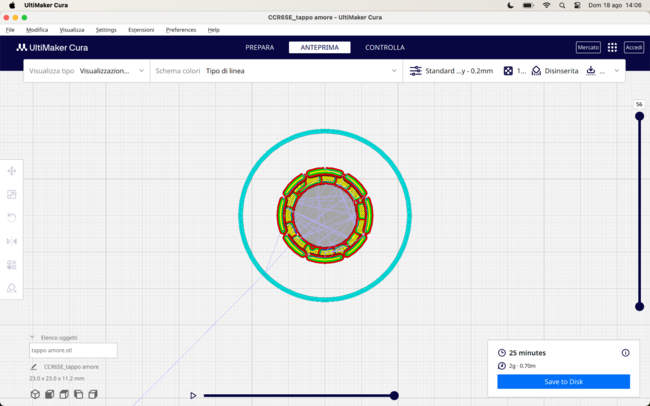The height and width of the screenshot is (406, 650).
Task: Expand the print settings panel chevron
Action: pos(616,71)
